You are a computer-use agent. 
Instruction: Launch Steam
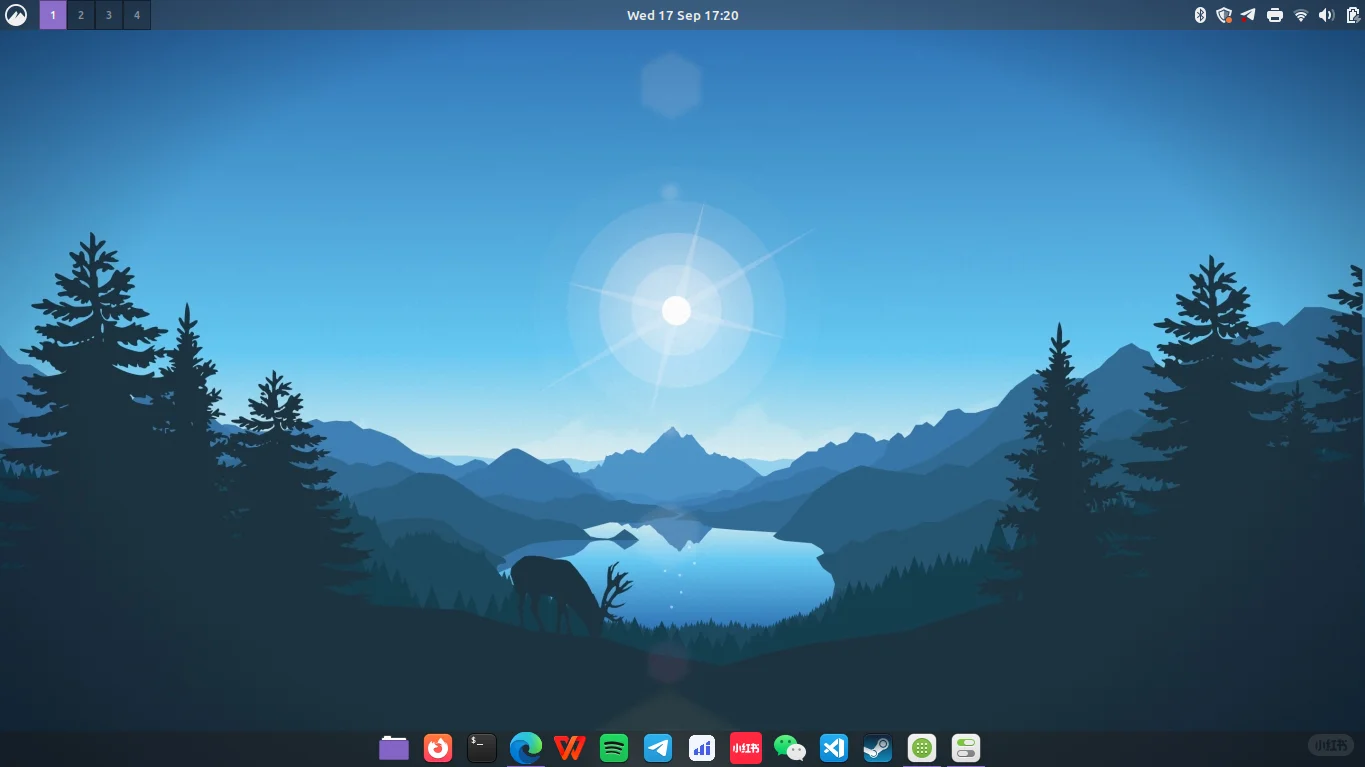click(x=877, y=747)
